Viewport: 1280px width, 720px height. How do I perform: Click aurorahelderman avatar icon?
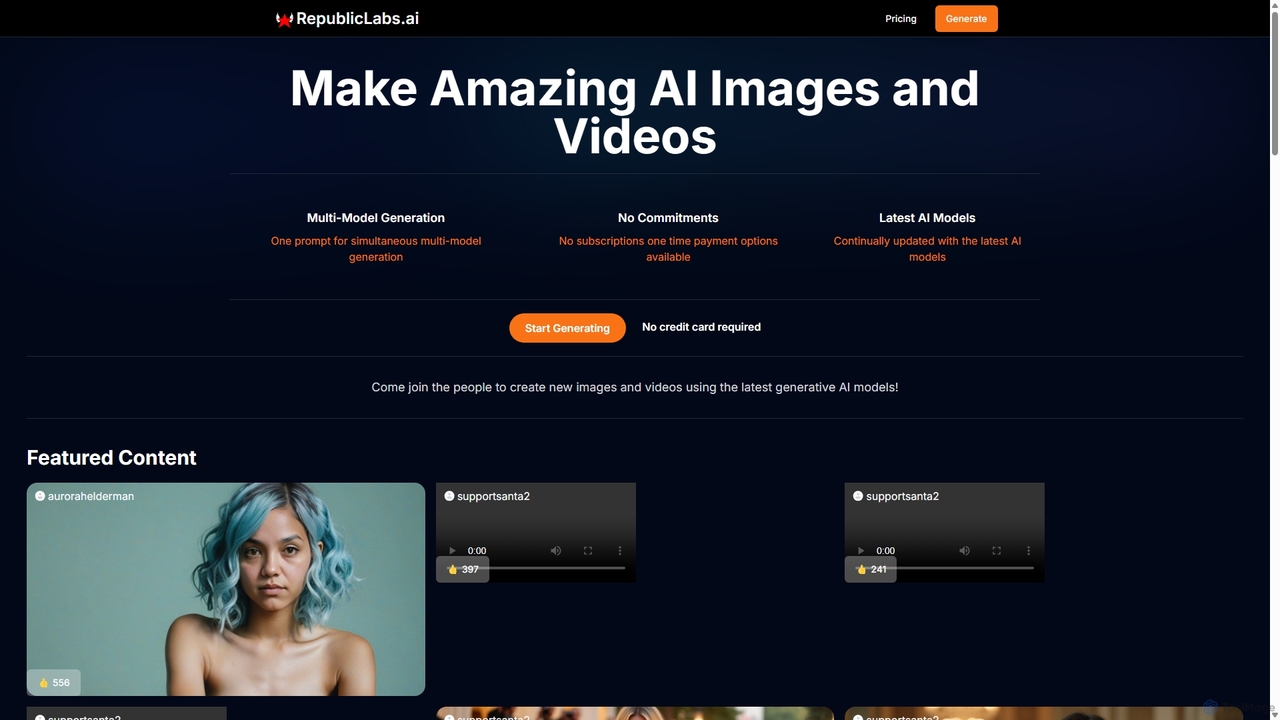tap(40, 496)
